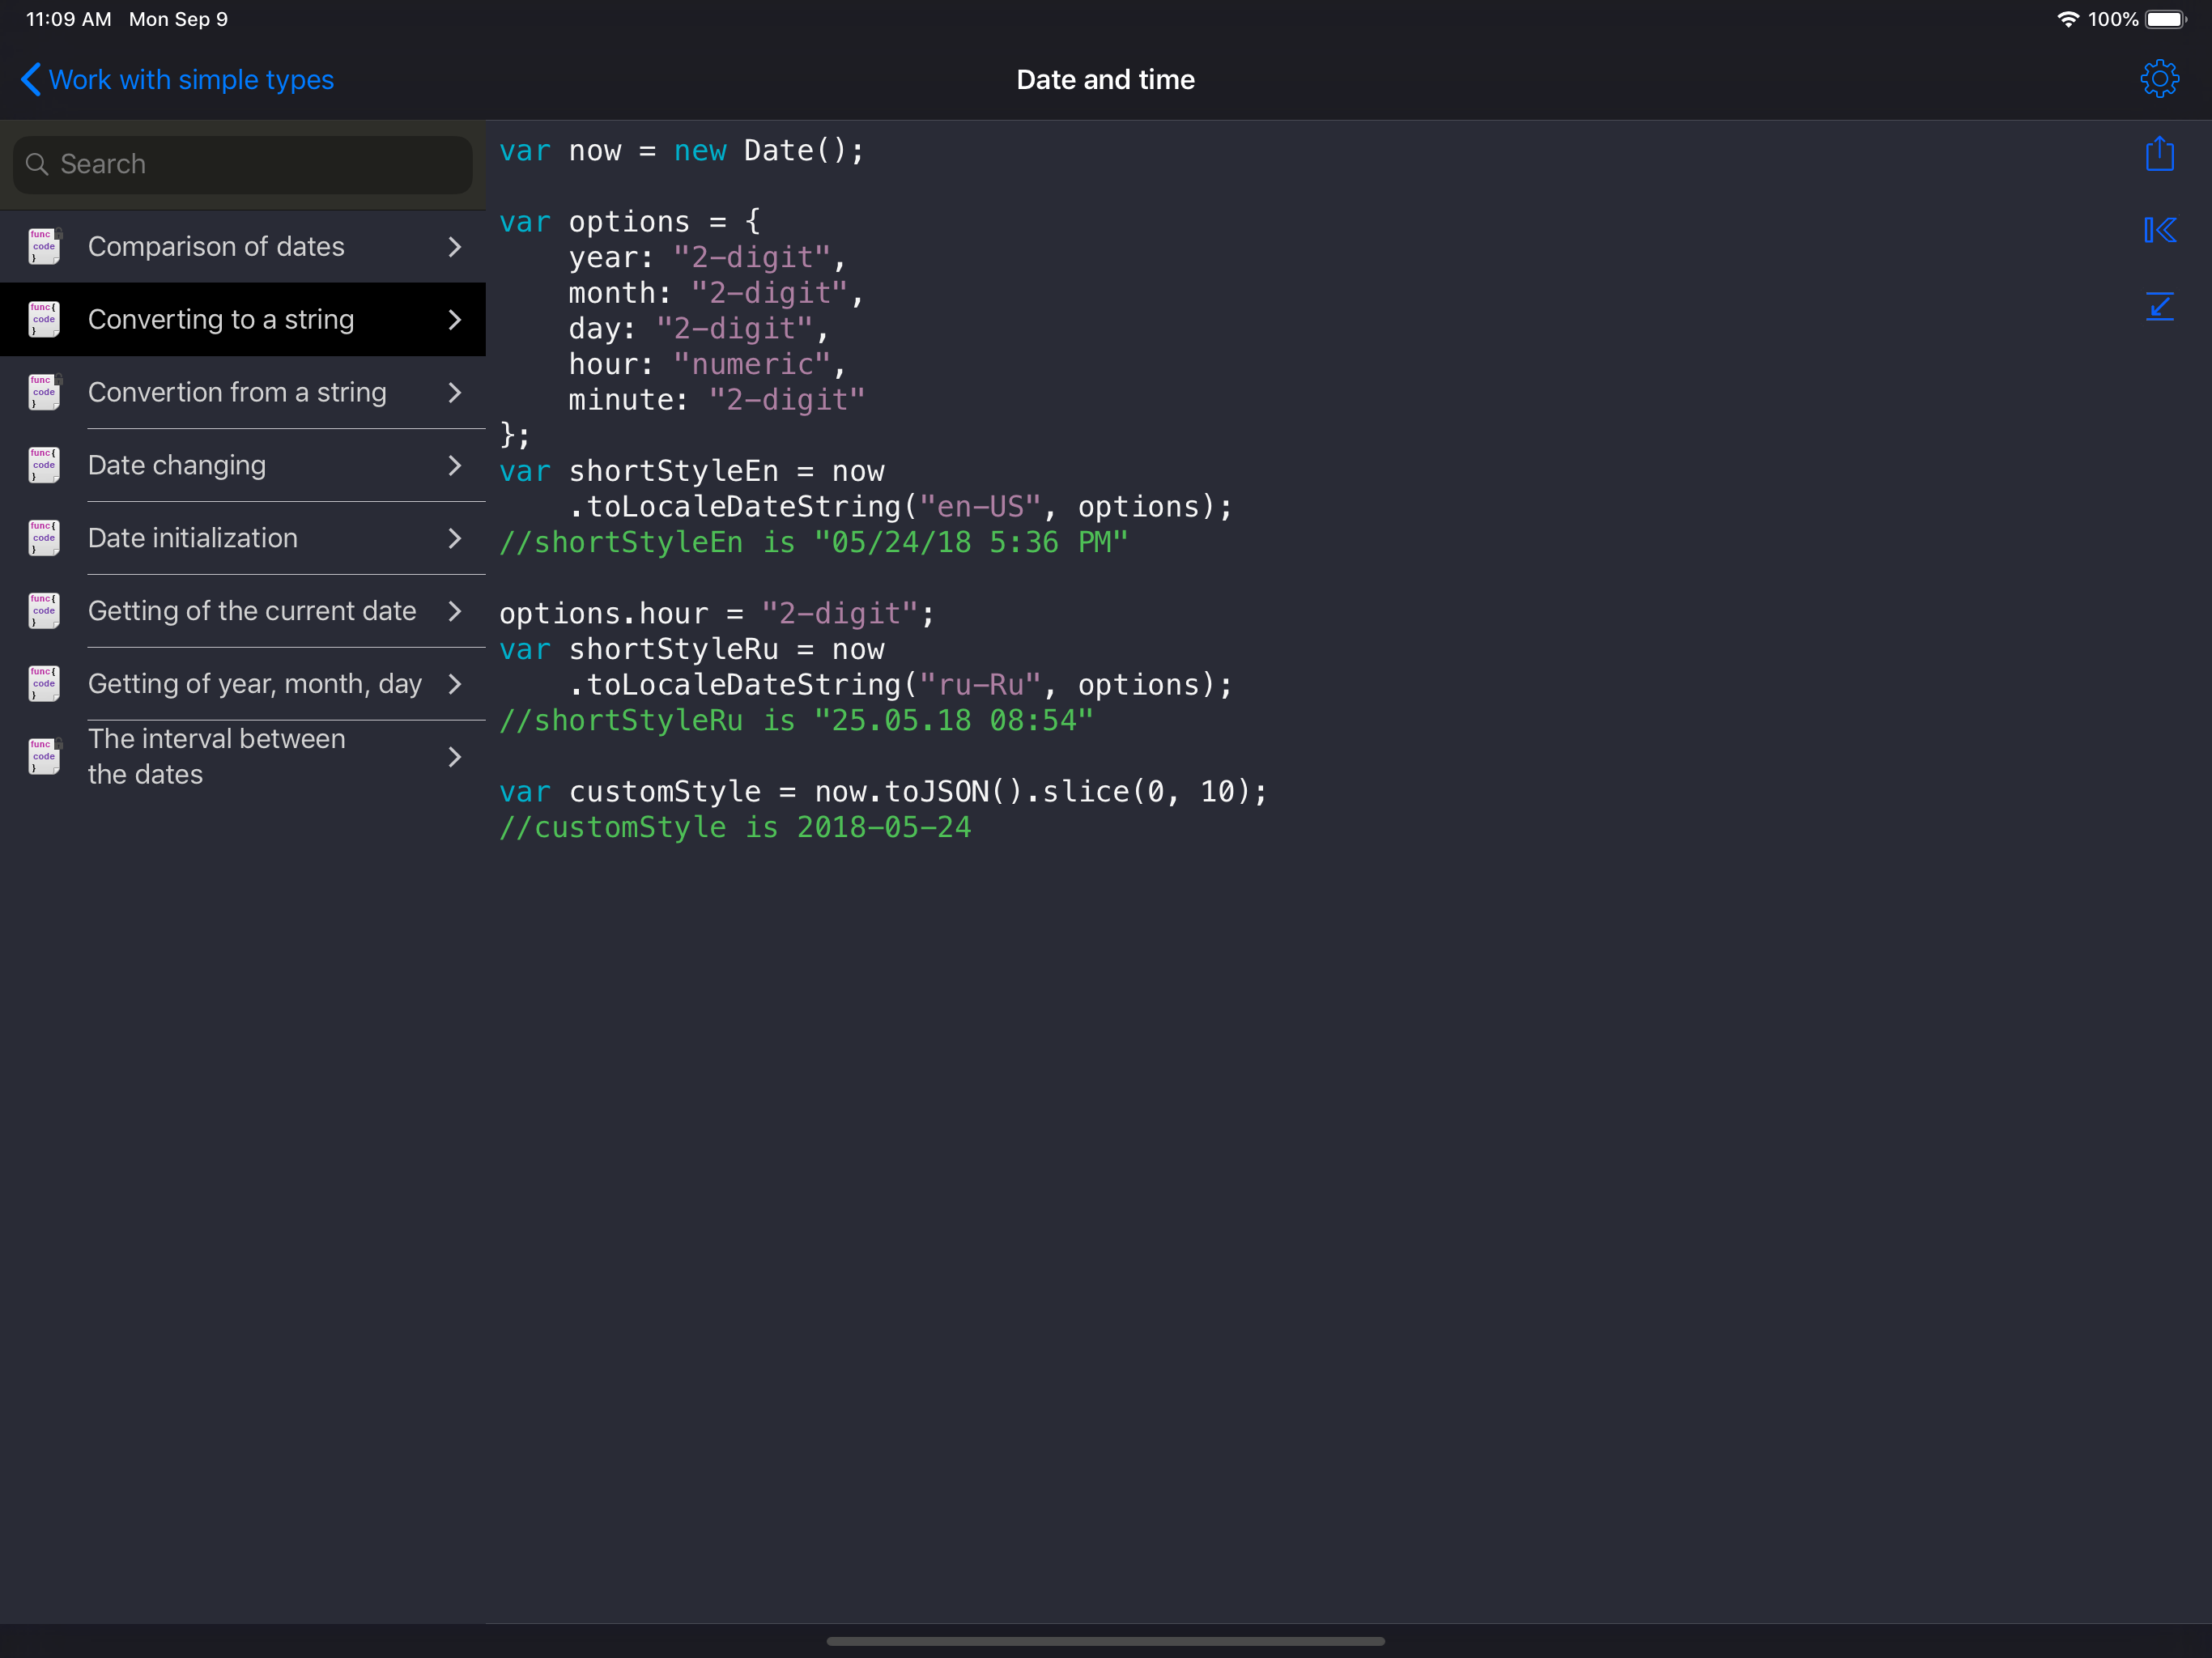Jump to first example via skip-back icon
Image resolution: width=2212 pixels, height=1658 pixels.
click(x=2159, y=230)
